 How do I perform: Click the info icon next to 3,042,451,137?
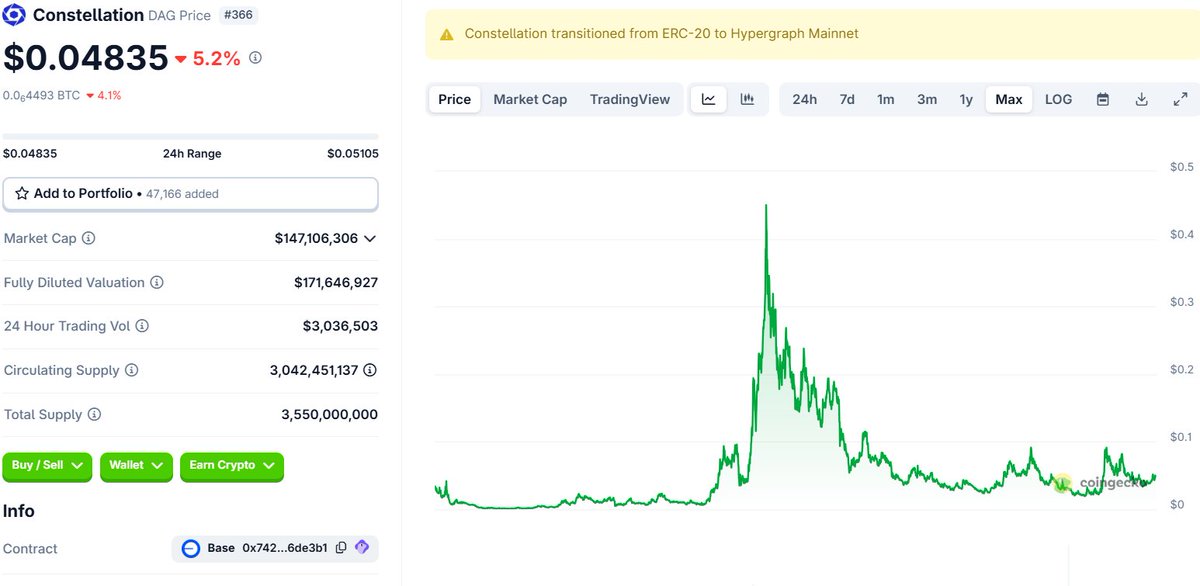pyautogui.click(x=370, y=370)
